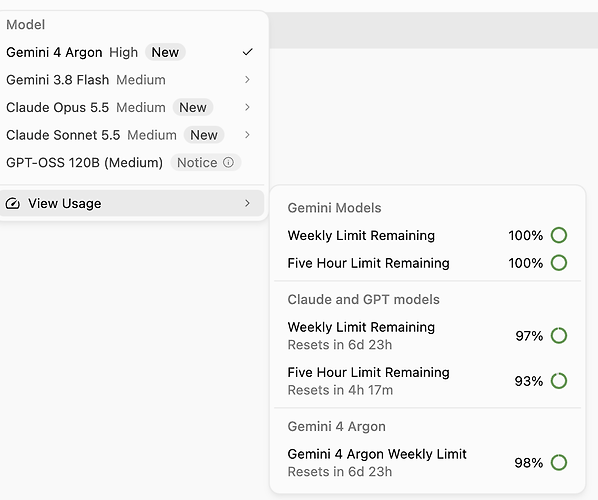
Task: Click the New badge on Claude Opus 5.5
Action: point(193,107)
